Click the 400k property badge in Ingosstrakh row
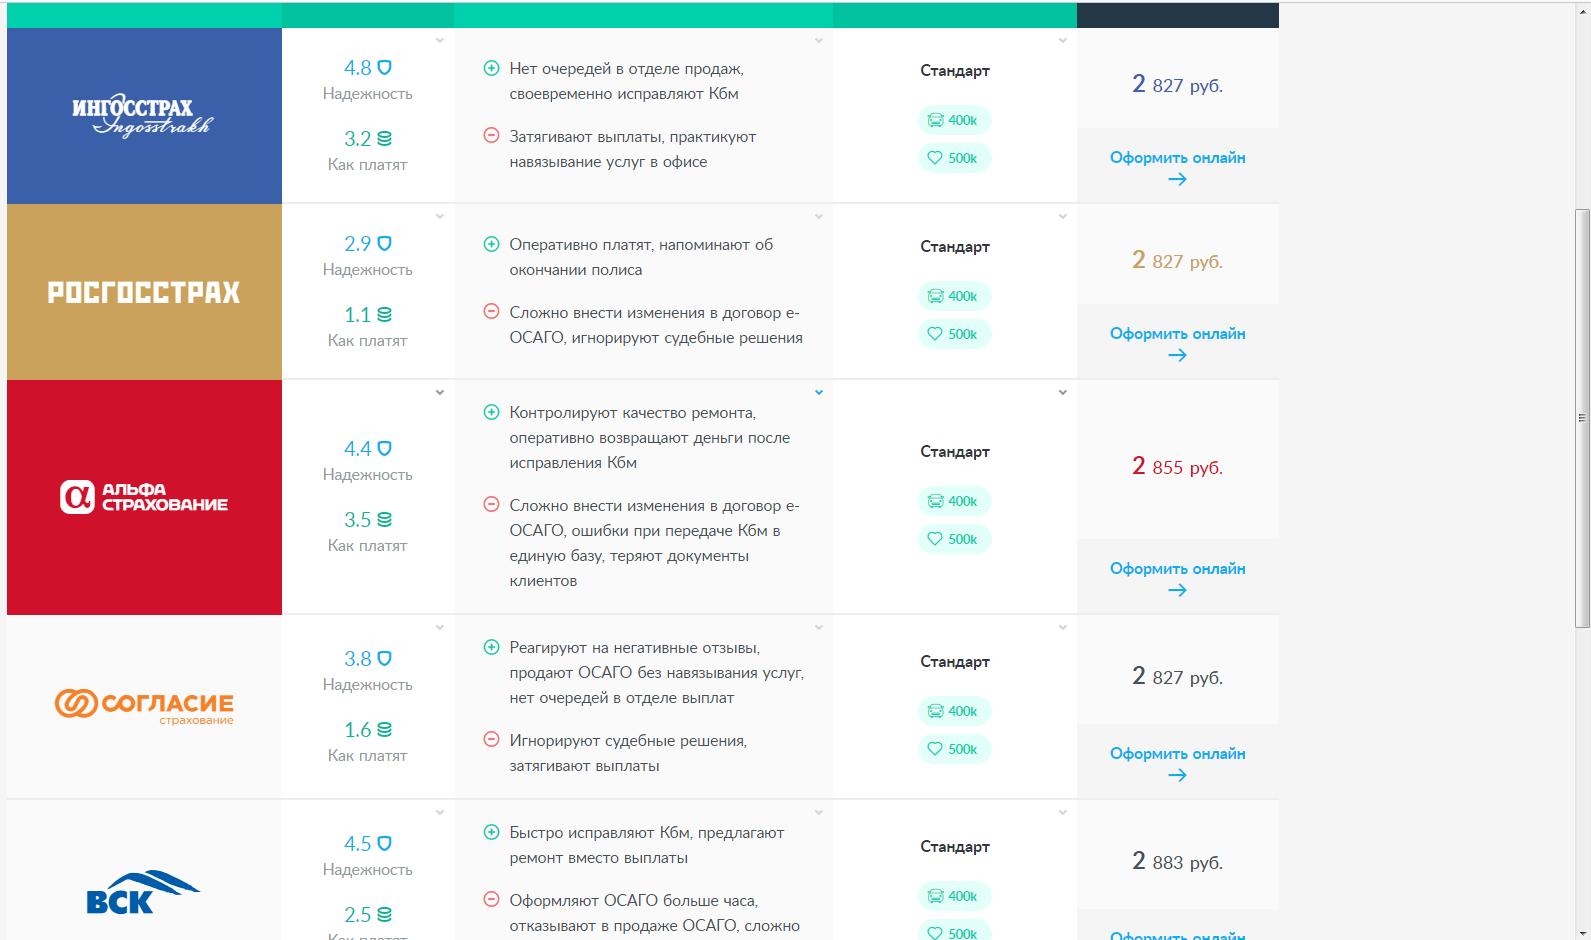Image resolution: width=1591 pixels, height=940 pixels. 954,120
